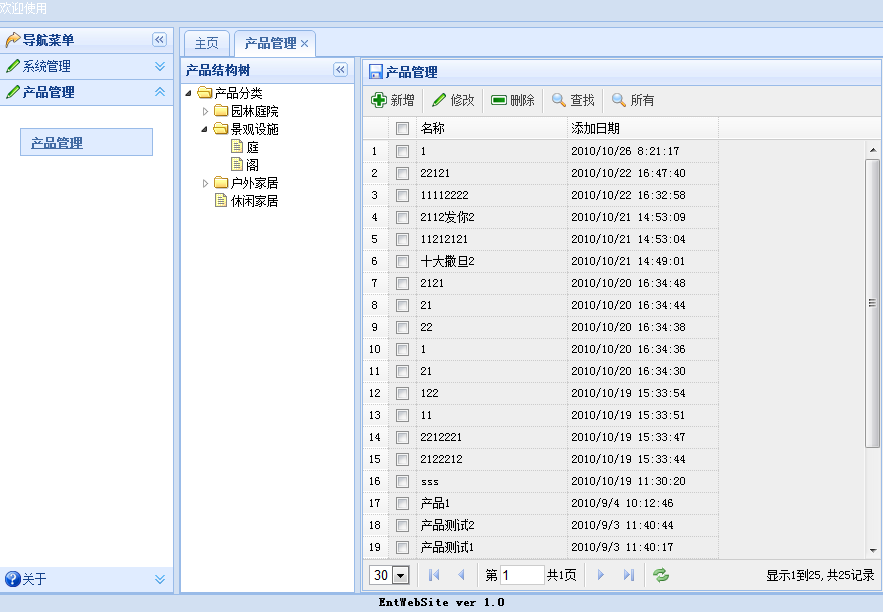Viewport: 883px width, 612px height.
Task: Check the row named 2212221
Action: coord(402,437)
